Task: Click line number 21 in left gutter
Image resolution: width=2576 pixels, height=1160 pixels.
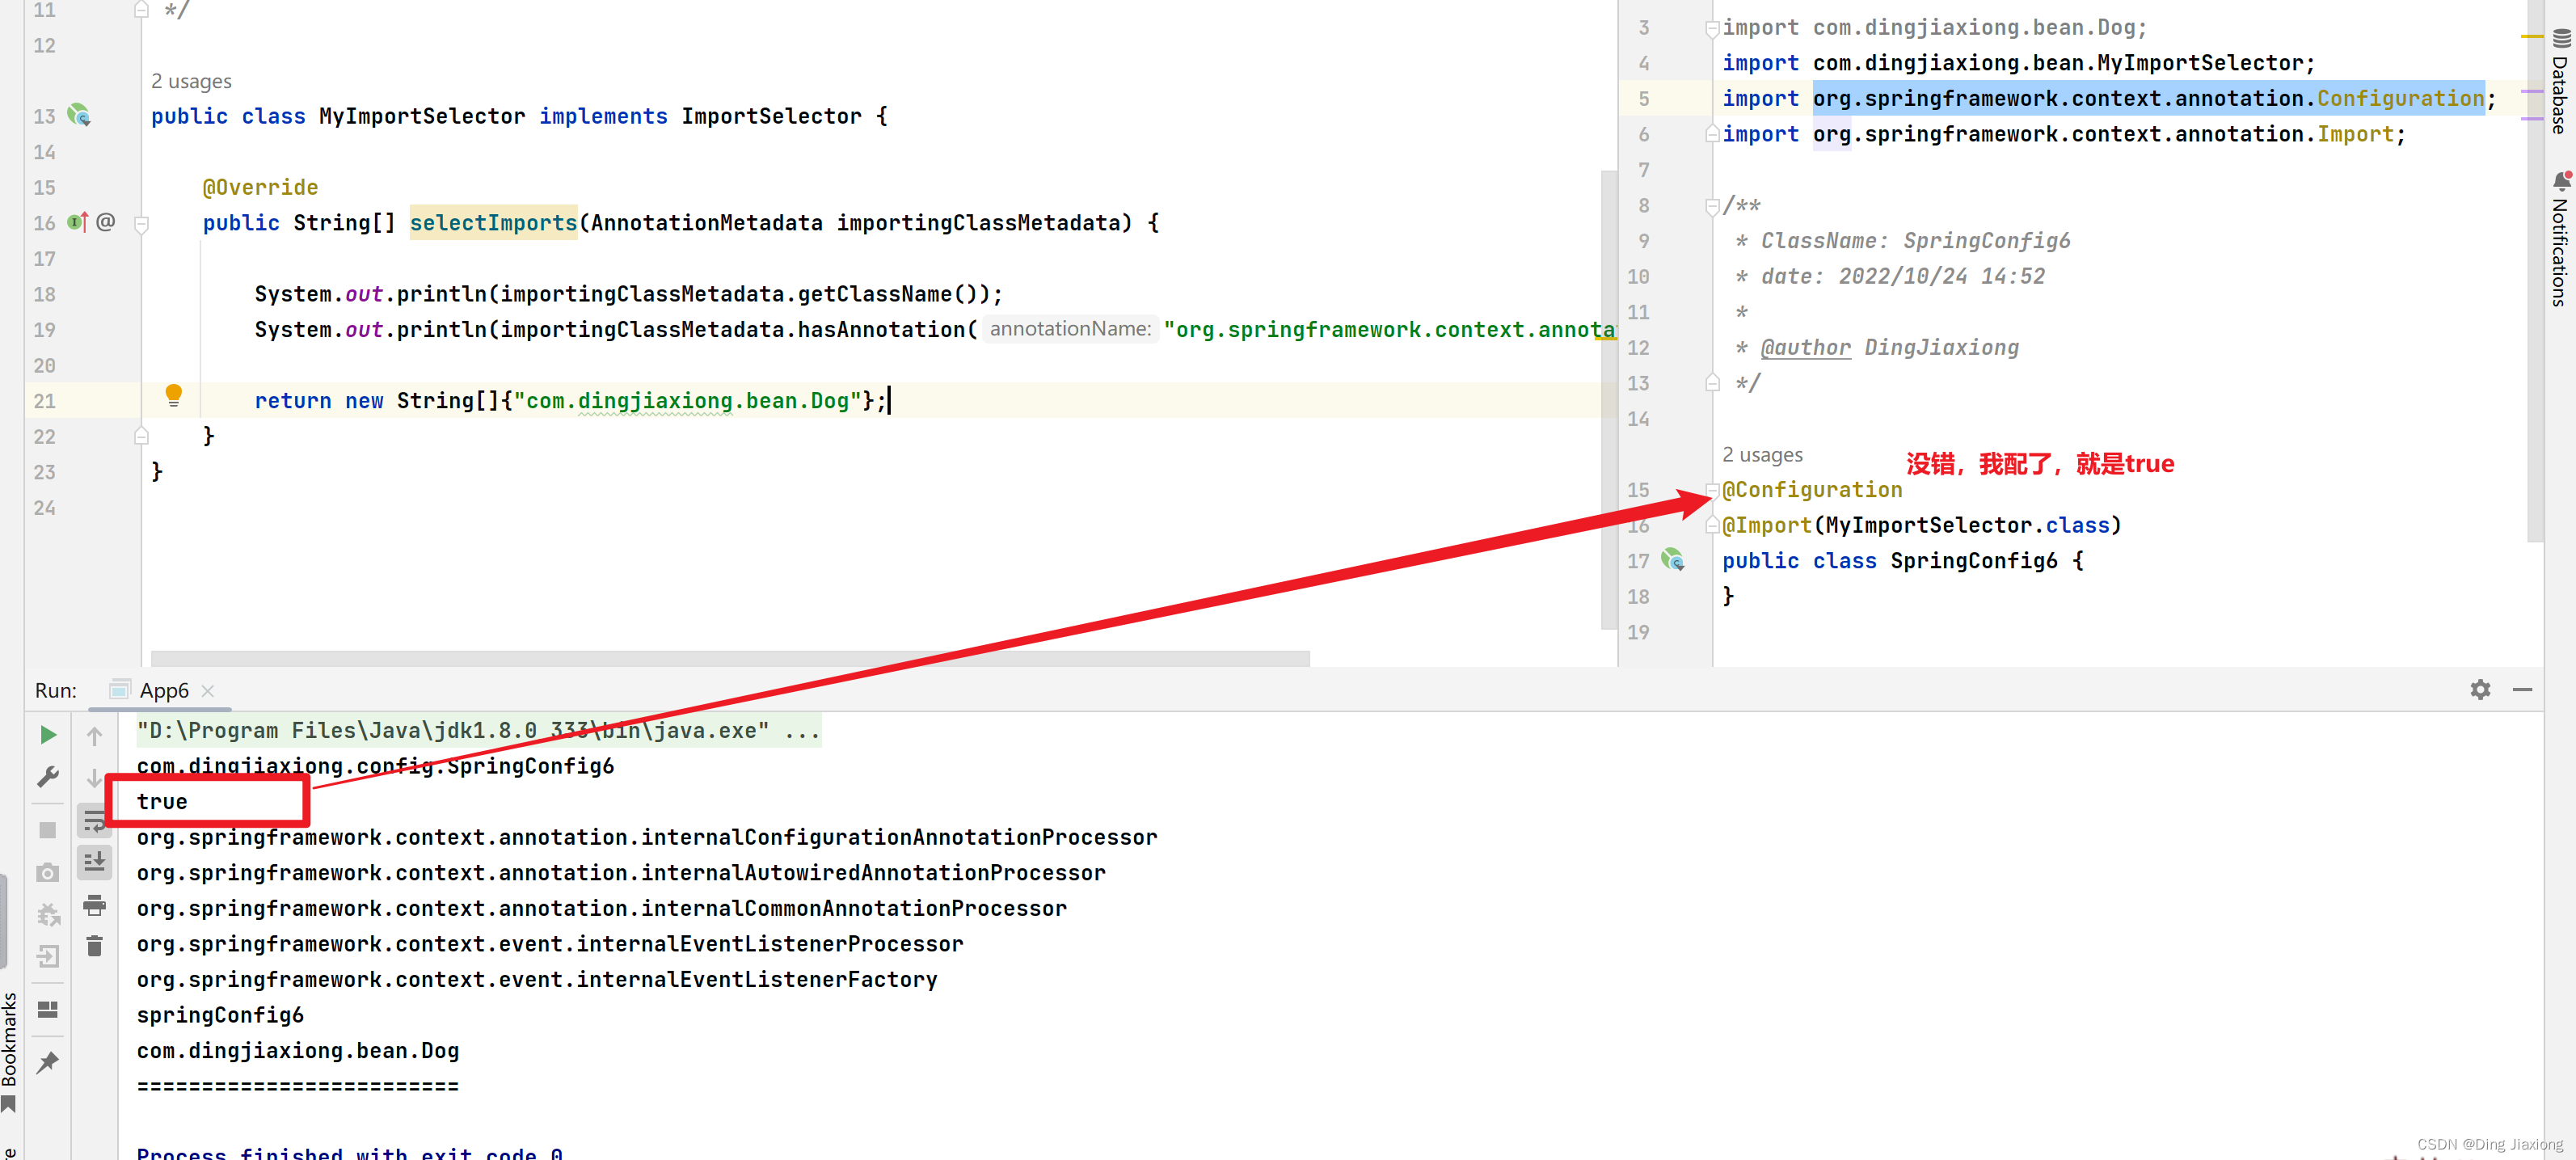Action: (x=44, y=401)
